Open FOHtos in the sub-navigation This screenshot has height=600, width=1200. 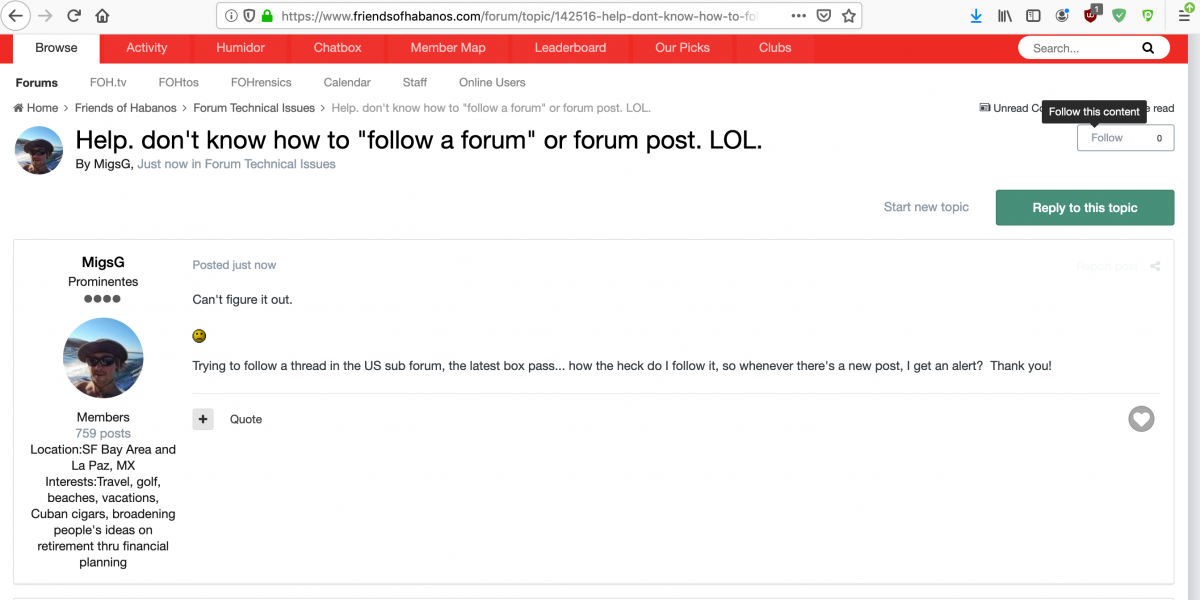click(x=178, y=83)
